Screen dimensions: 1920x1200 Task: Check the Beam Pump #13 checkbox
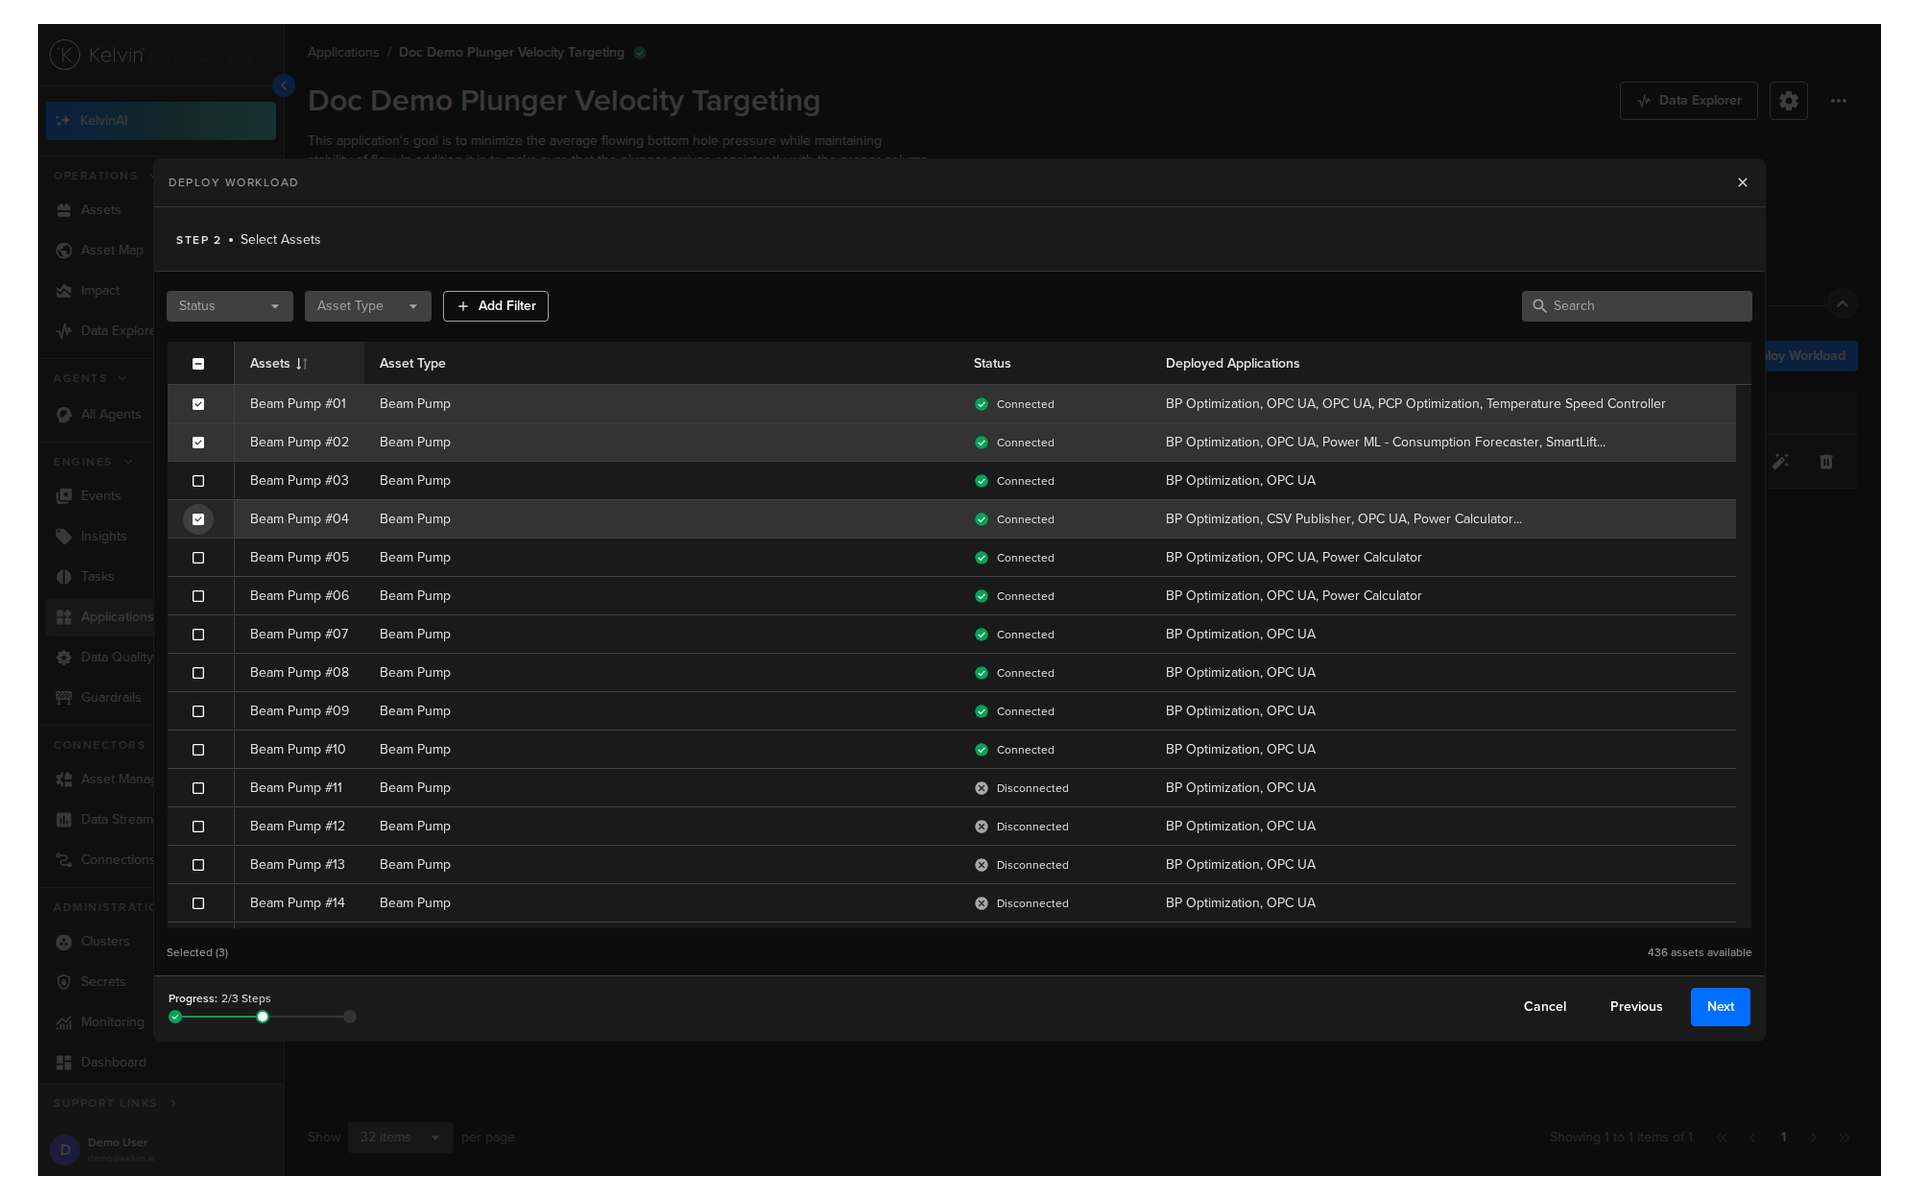198,865
